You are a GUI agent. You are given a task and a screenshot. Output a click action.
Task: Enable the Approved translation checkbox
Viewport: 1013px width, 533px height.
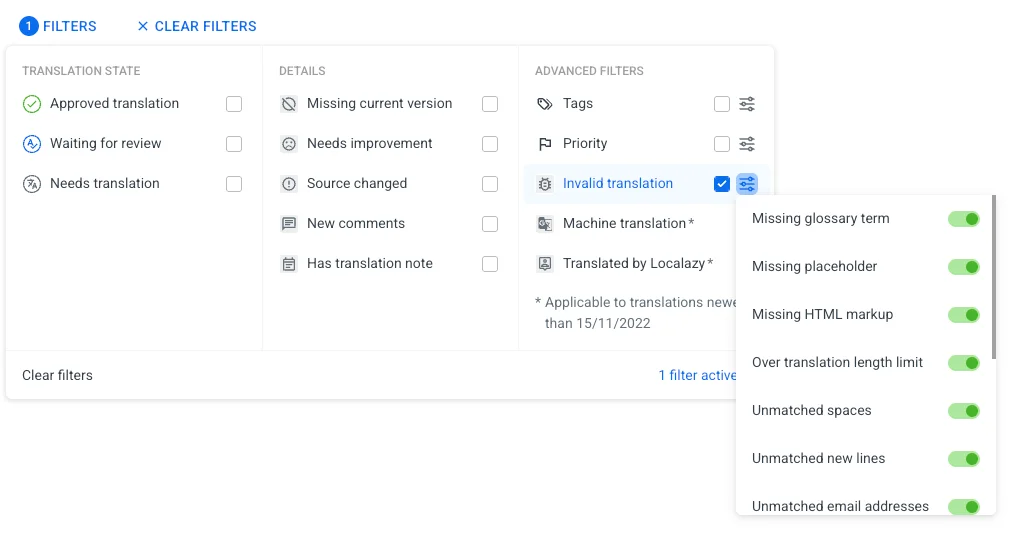point(234,104)
